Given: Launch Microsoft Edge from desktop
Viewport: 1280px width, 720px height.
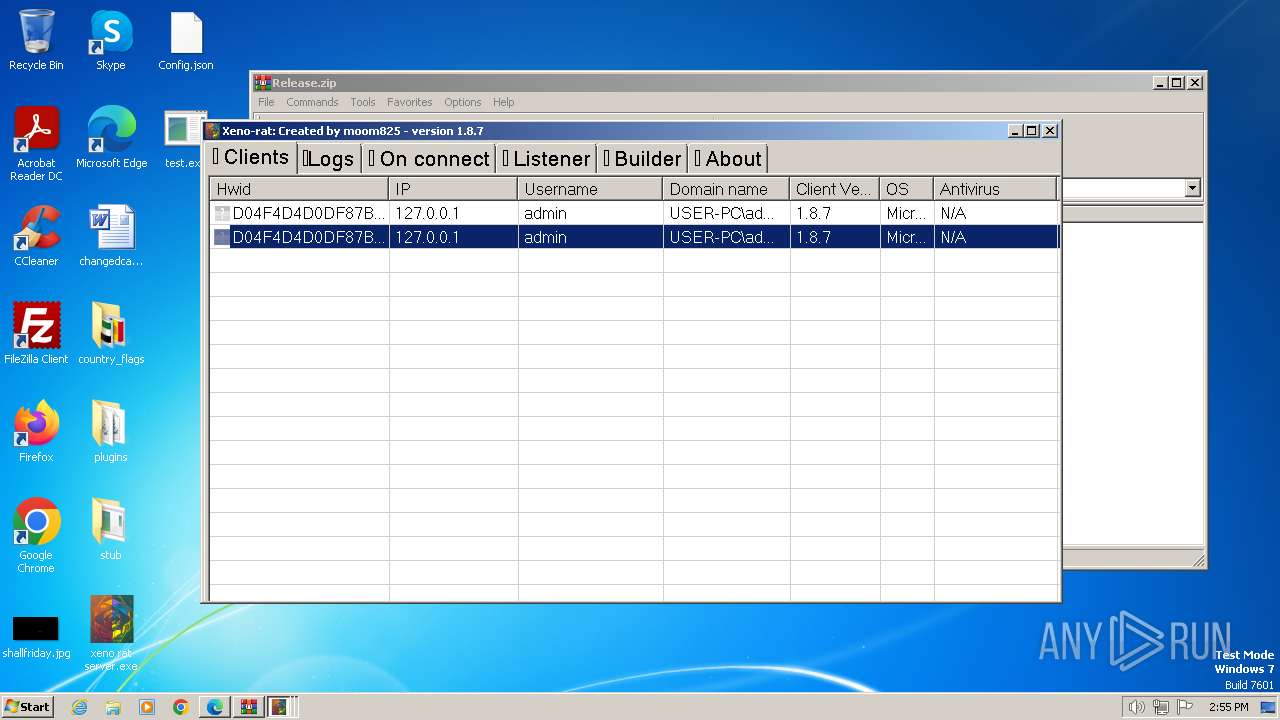Looking at the screenshot, I should pos(111,138).
